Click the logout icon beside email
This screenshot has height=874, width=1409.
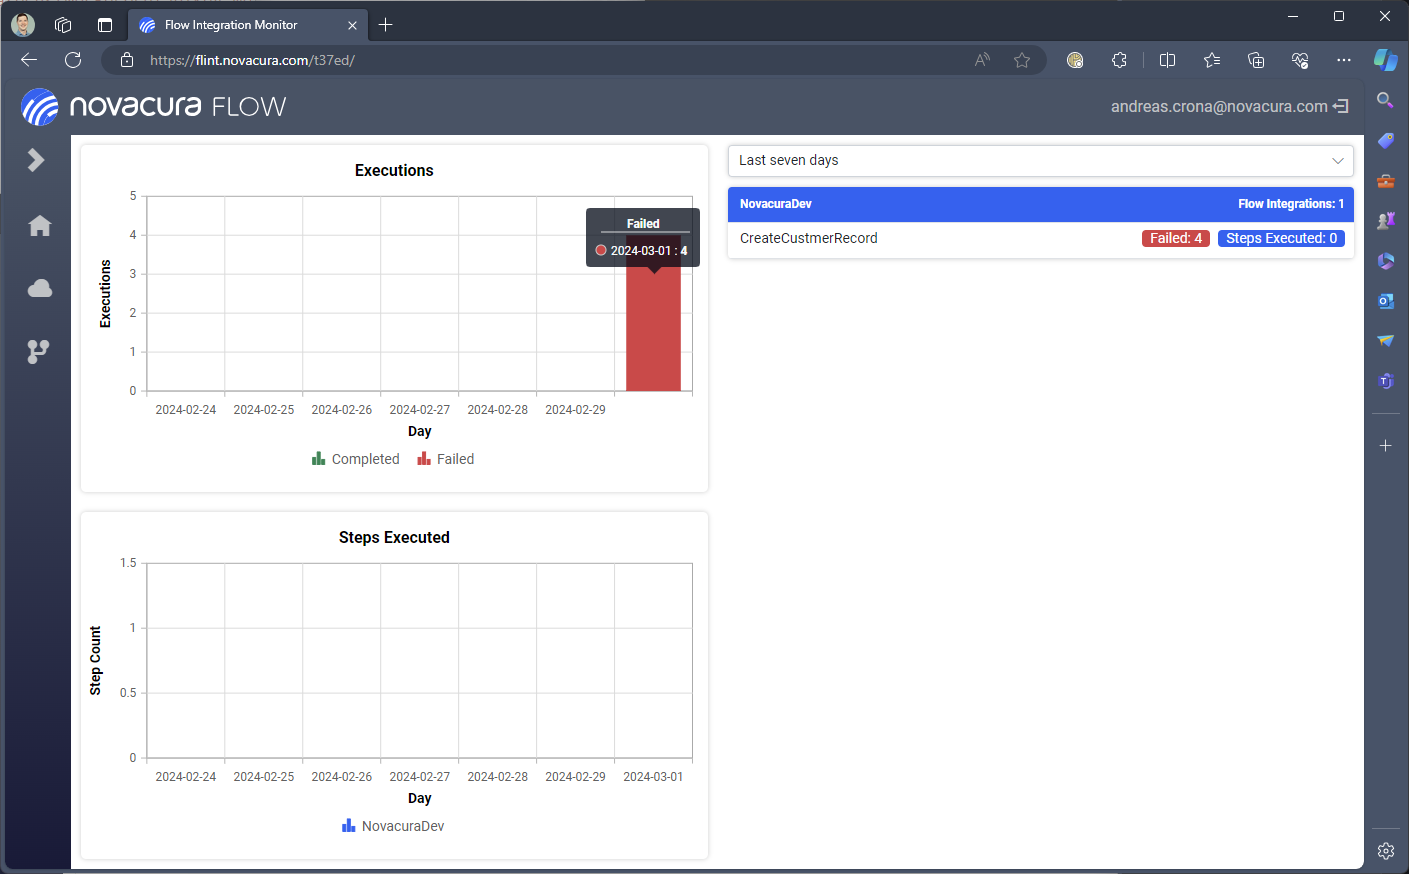pos(1341,106)
